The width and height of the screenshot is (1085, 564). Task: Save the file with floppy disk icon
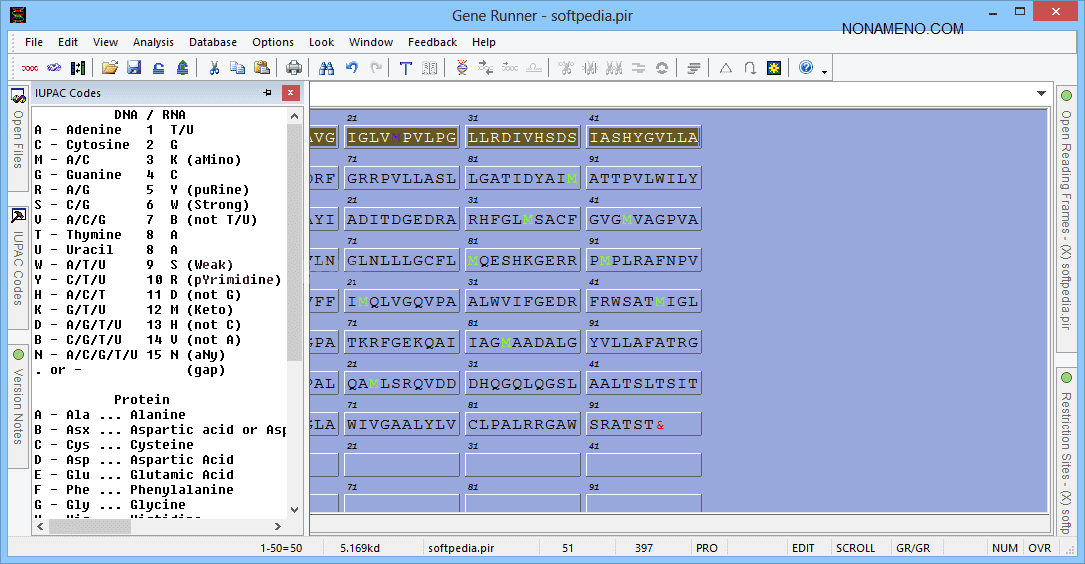click(x=134, y=68)
